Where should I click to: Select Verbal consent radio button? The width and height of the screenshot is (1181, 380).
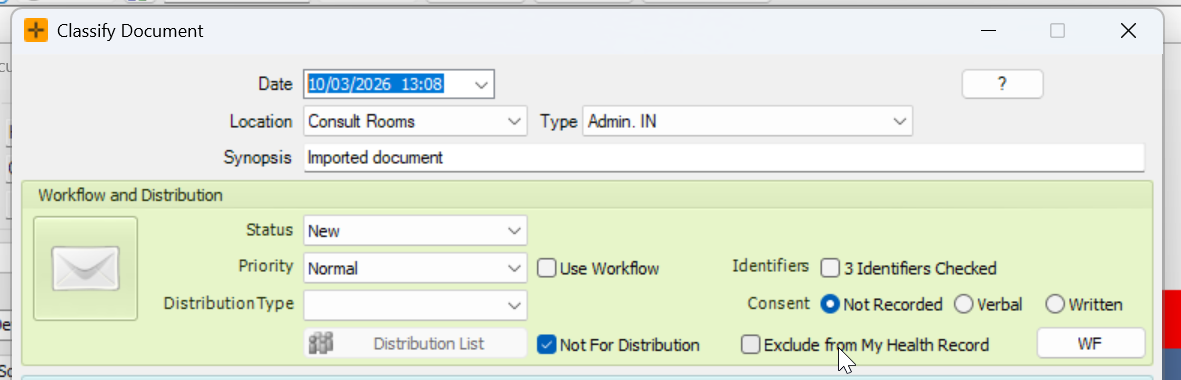pos(963,305)
